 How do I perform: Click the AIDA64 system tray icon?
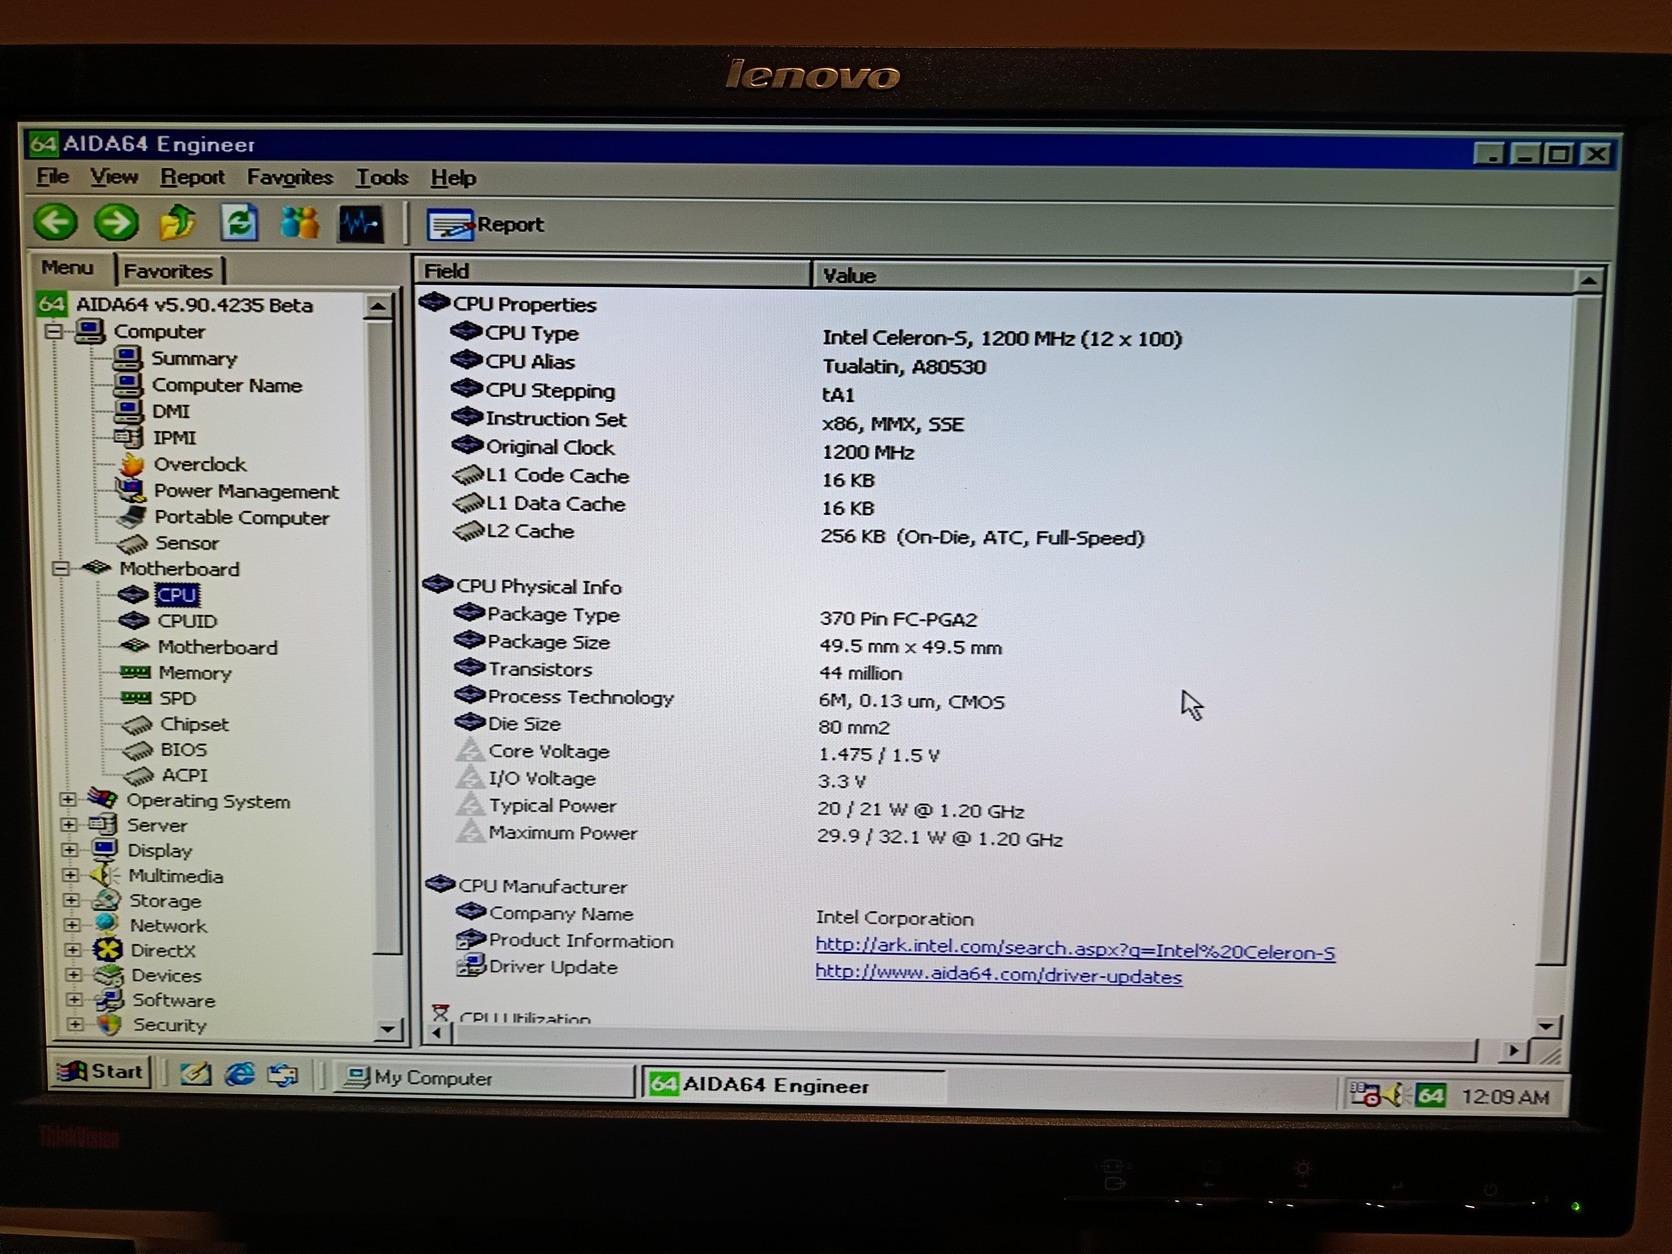point(1431,1096)
